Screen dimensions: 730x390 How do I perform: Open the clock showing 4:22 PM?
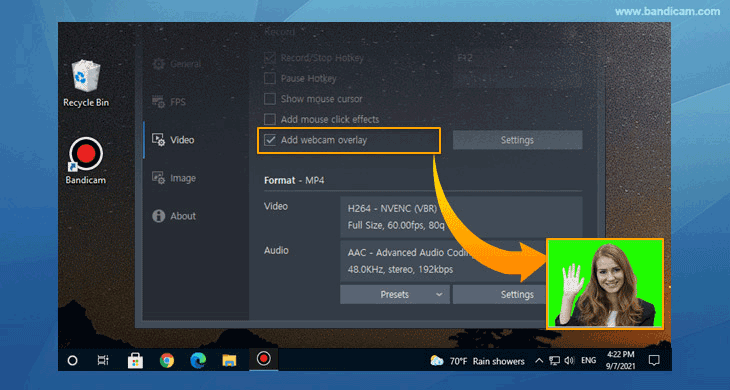tap(620, 361)
